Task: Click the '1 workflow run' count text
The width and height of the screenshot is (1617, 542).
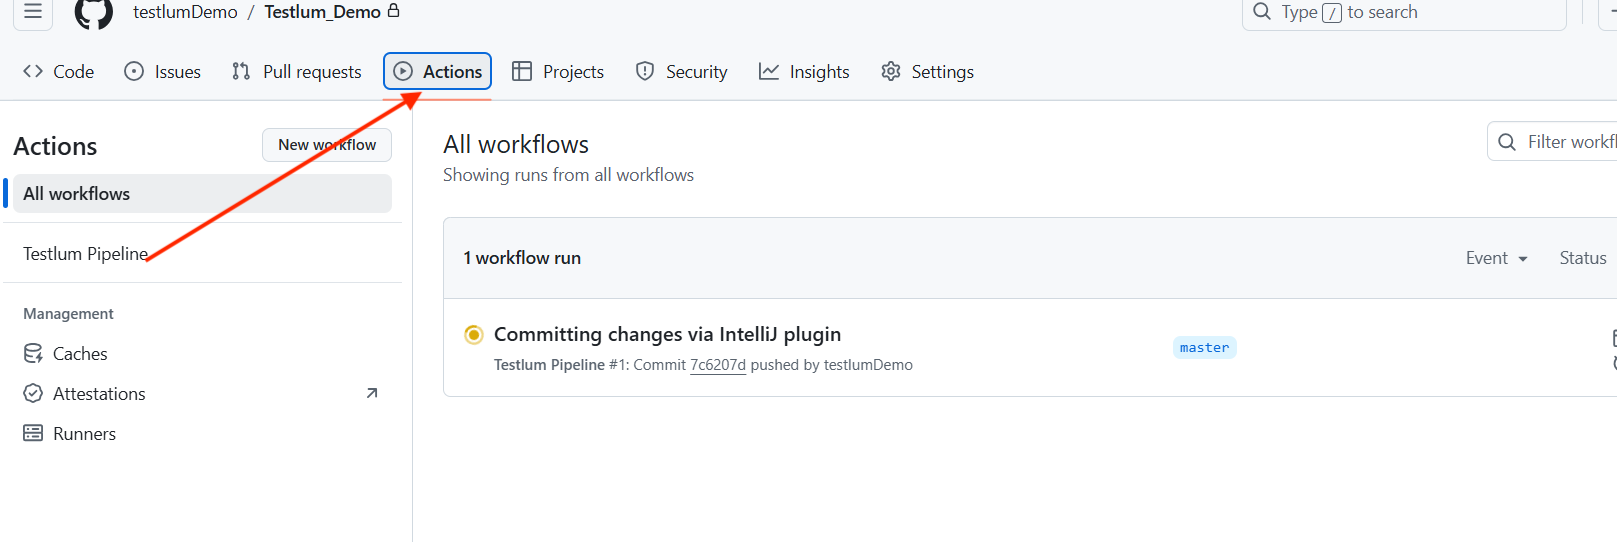Action: coord(522,258)
